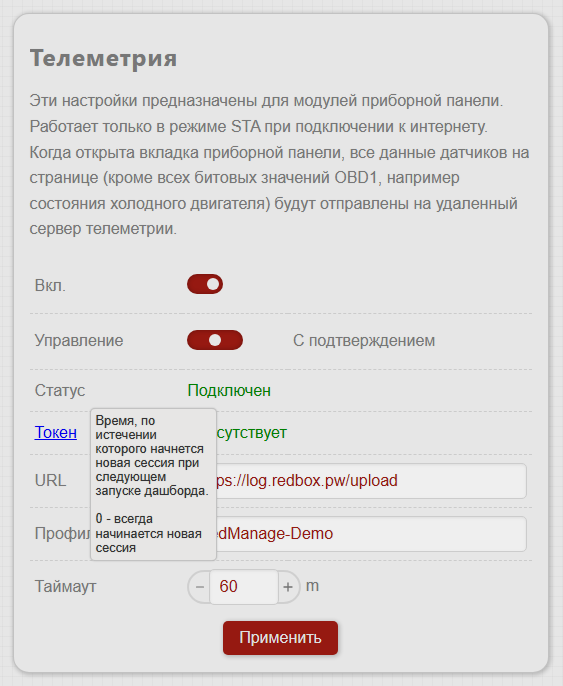Toggle the Вкл. telemetry switch

tap(205, 284)
